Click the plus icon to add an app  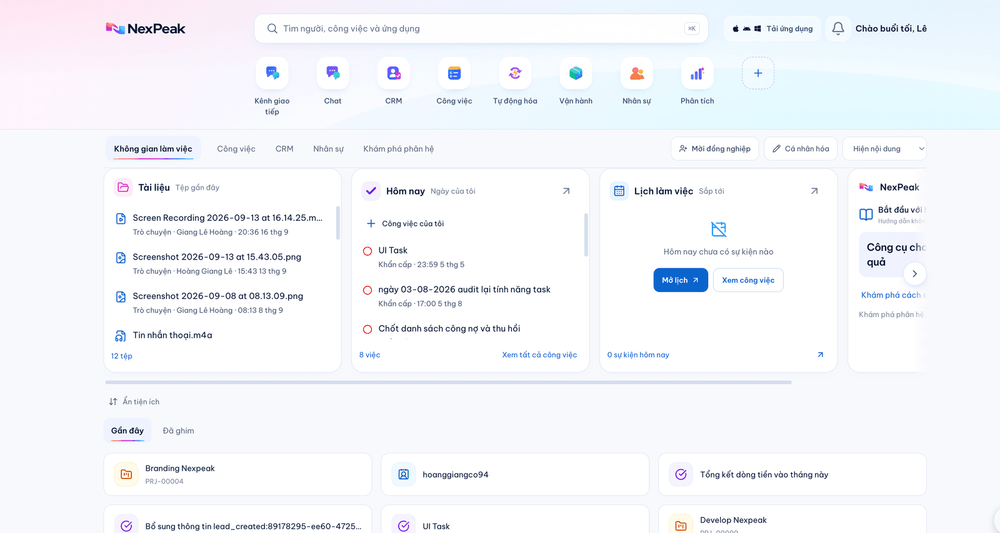tap(758, 73)
